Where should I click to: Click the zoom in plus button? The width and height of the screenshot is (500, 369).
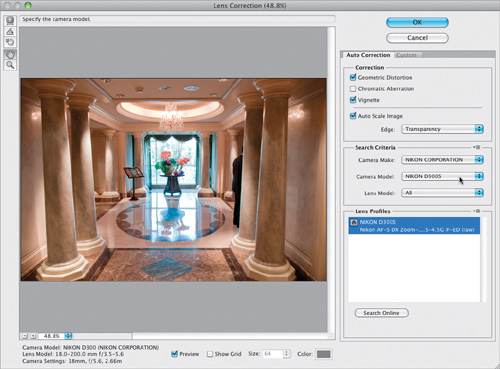click(33, 336)
